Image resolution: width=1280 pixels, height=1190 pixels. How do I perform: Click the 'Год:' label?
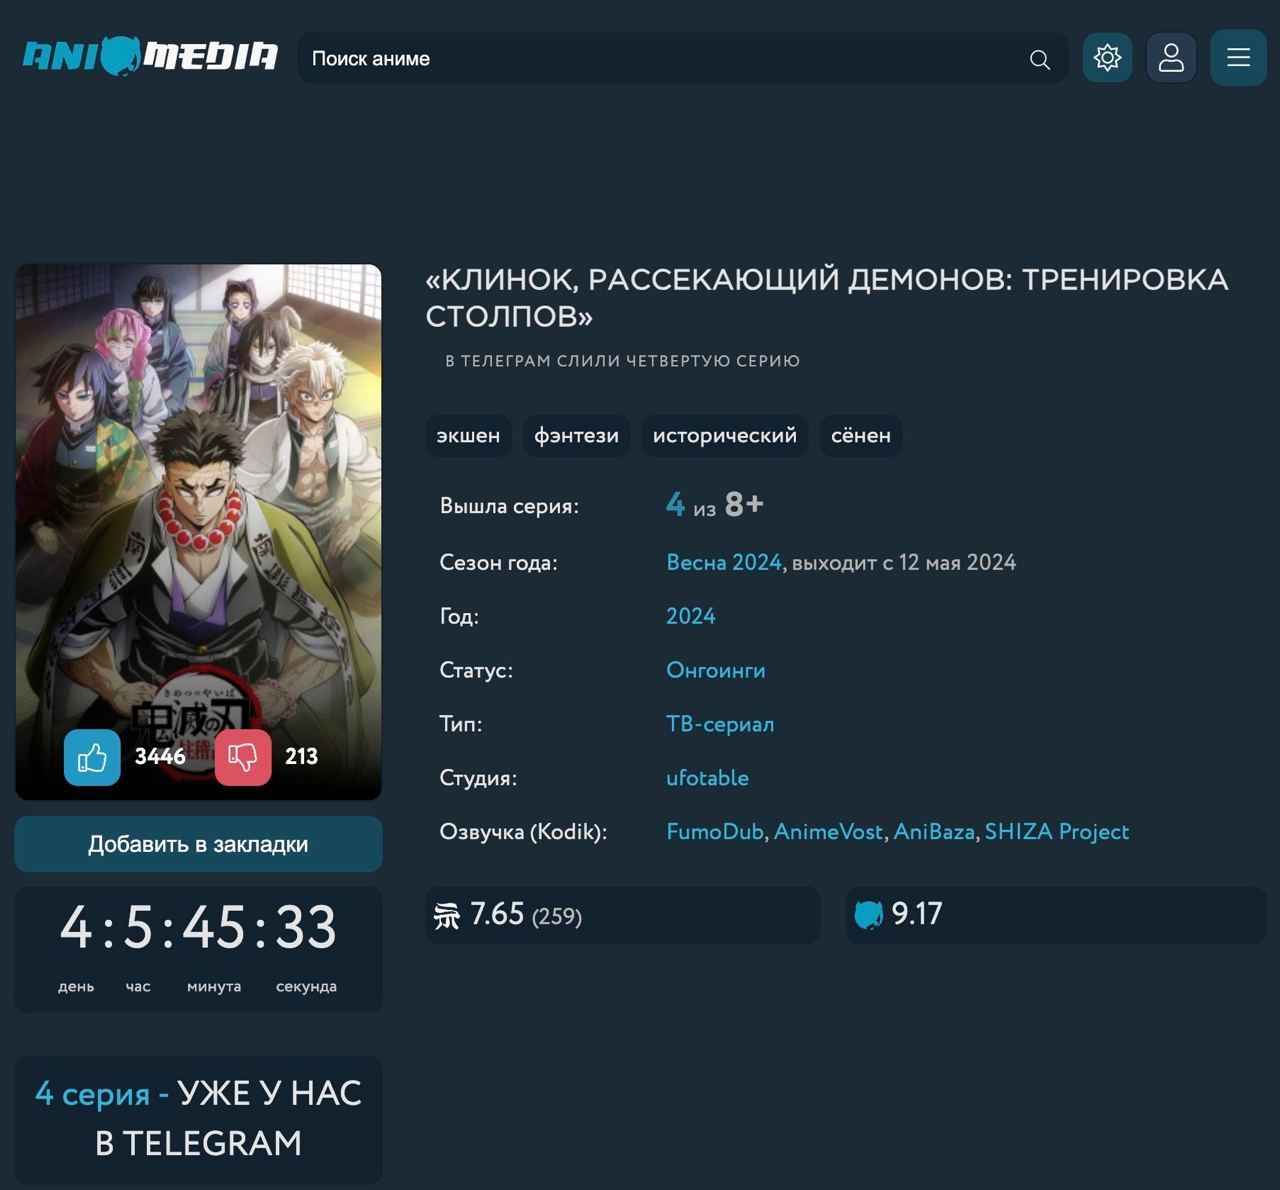pyautogui.click(x=459, y=616)
